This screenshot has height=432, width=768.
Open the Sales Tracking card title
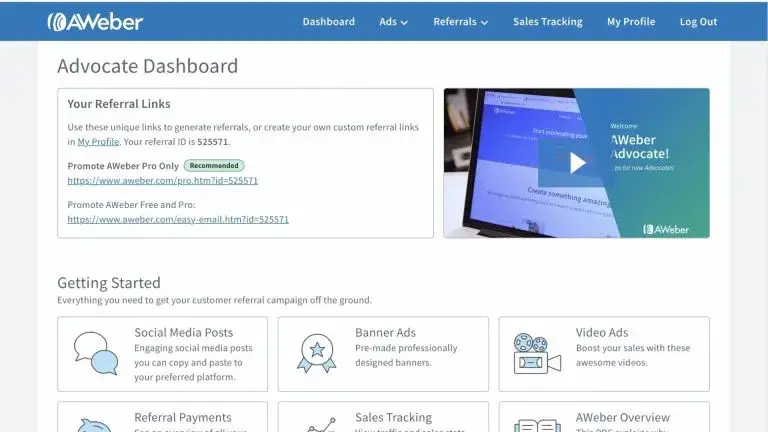coord(393,417)
